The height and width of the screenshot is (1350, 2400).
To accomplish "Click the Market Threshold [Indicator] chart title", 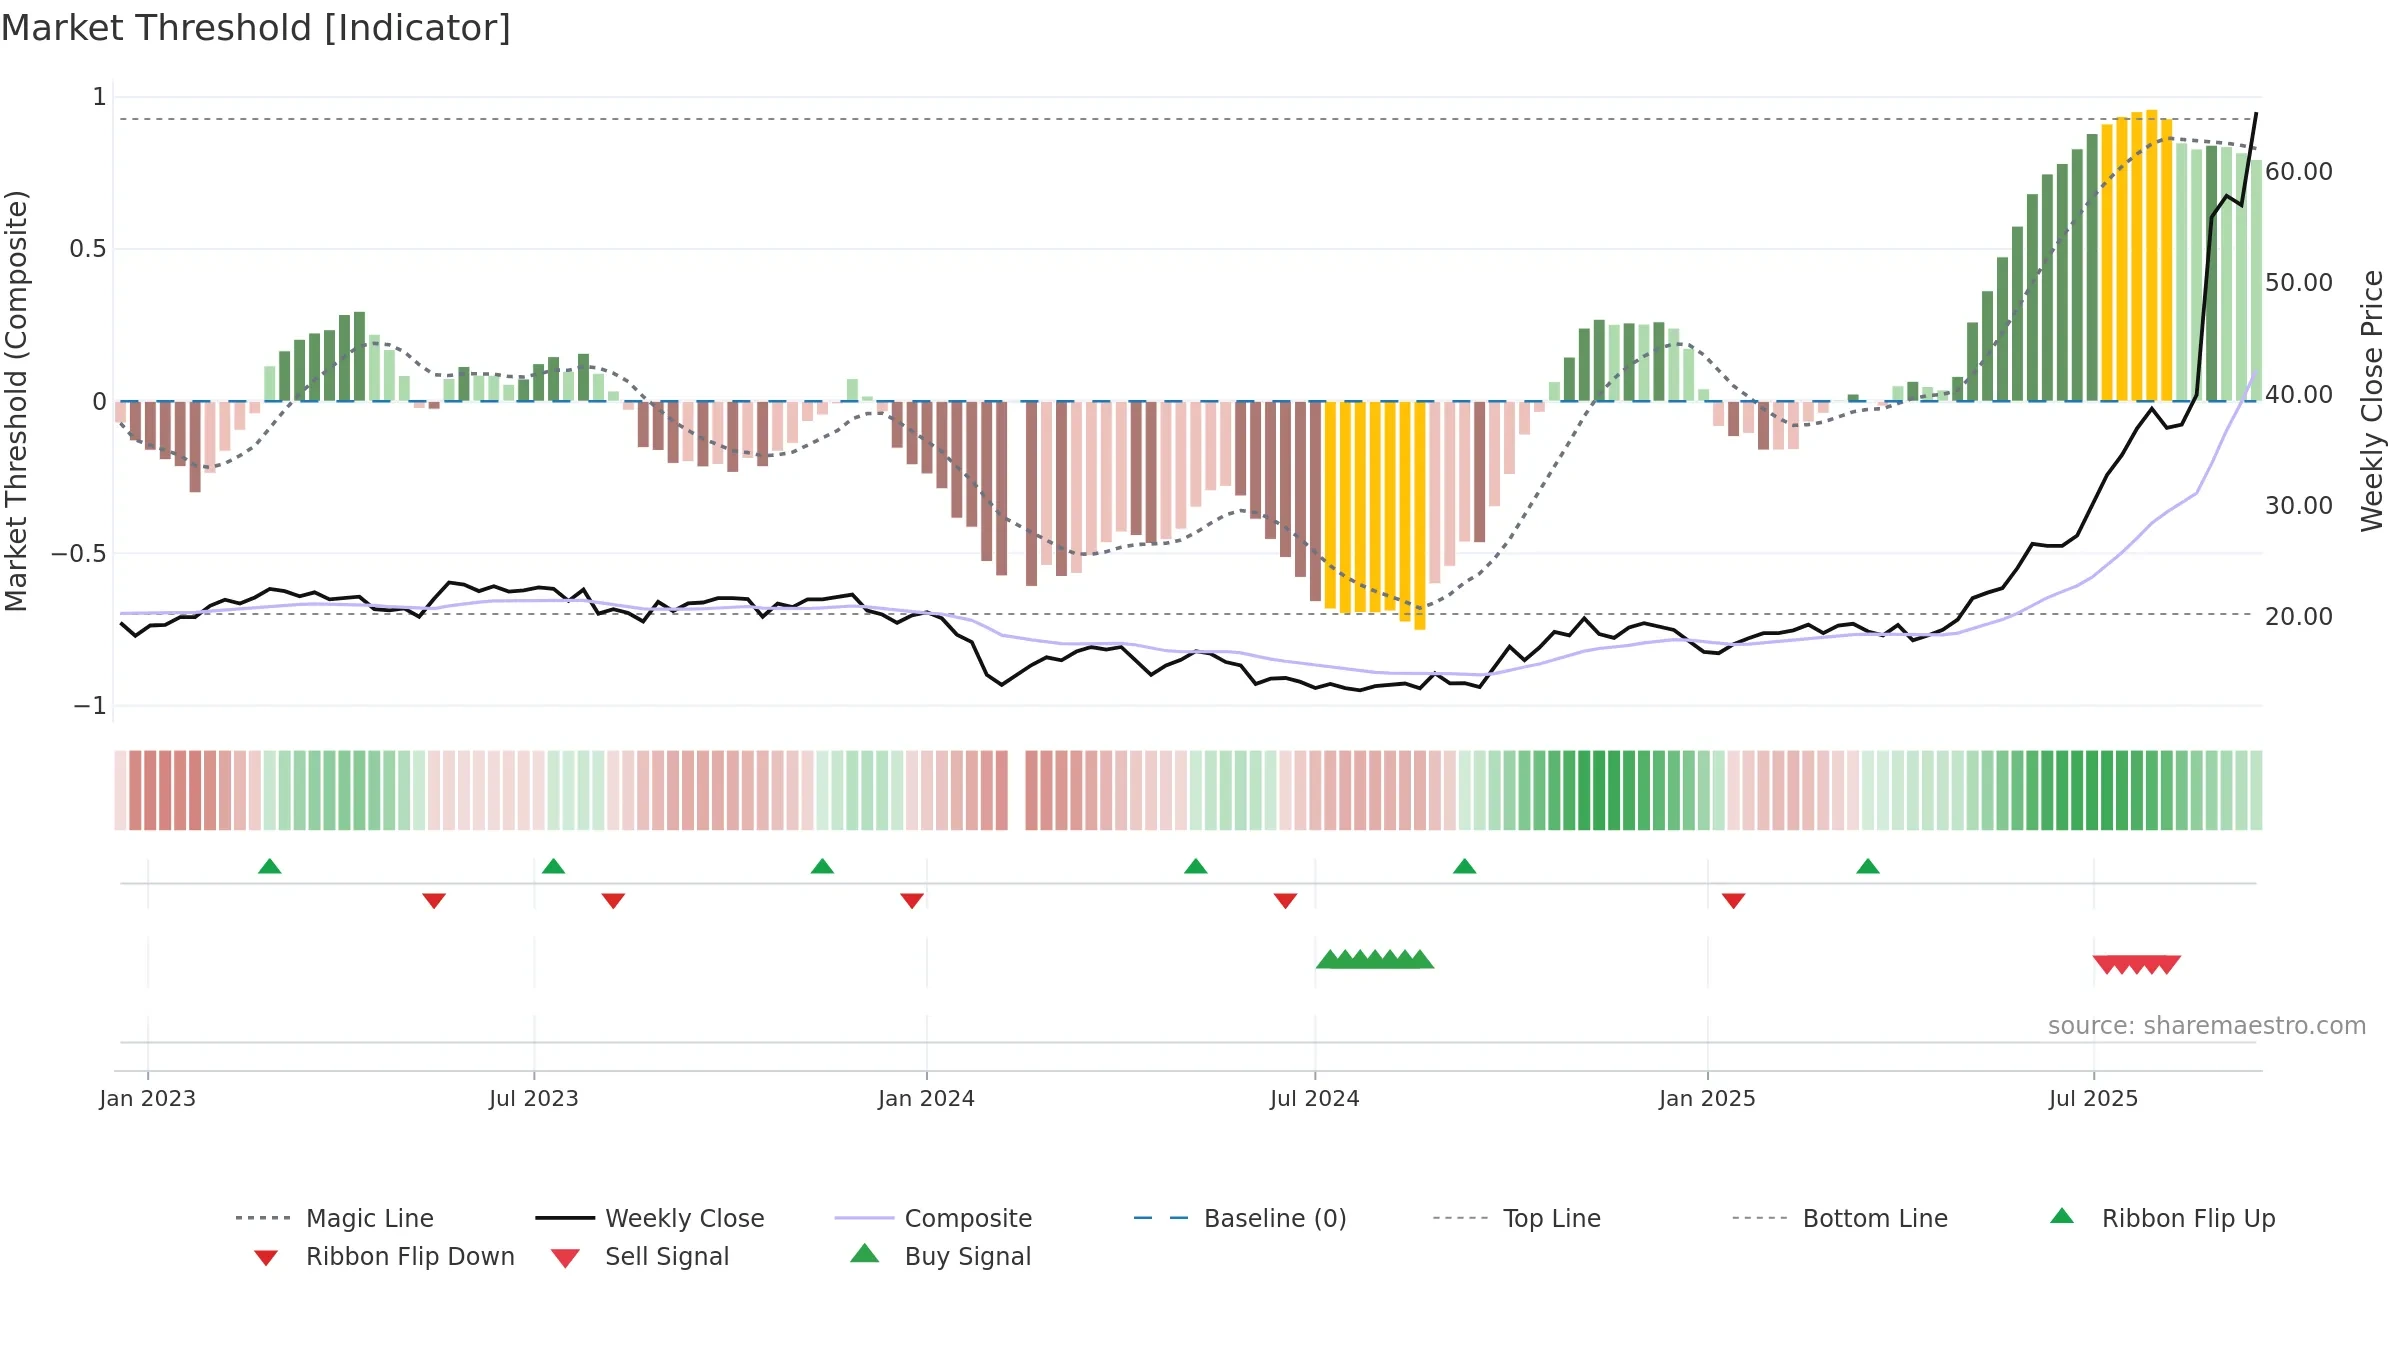I will pyautogui.click(x=256, y=28).
